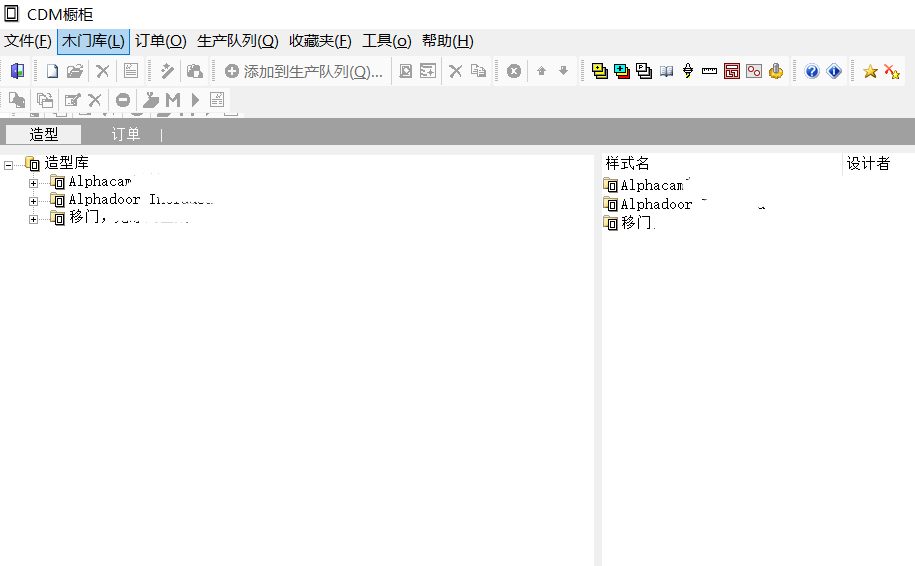Select Alphacam folder in tree

click(x=100, y=181)
